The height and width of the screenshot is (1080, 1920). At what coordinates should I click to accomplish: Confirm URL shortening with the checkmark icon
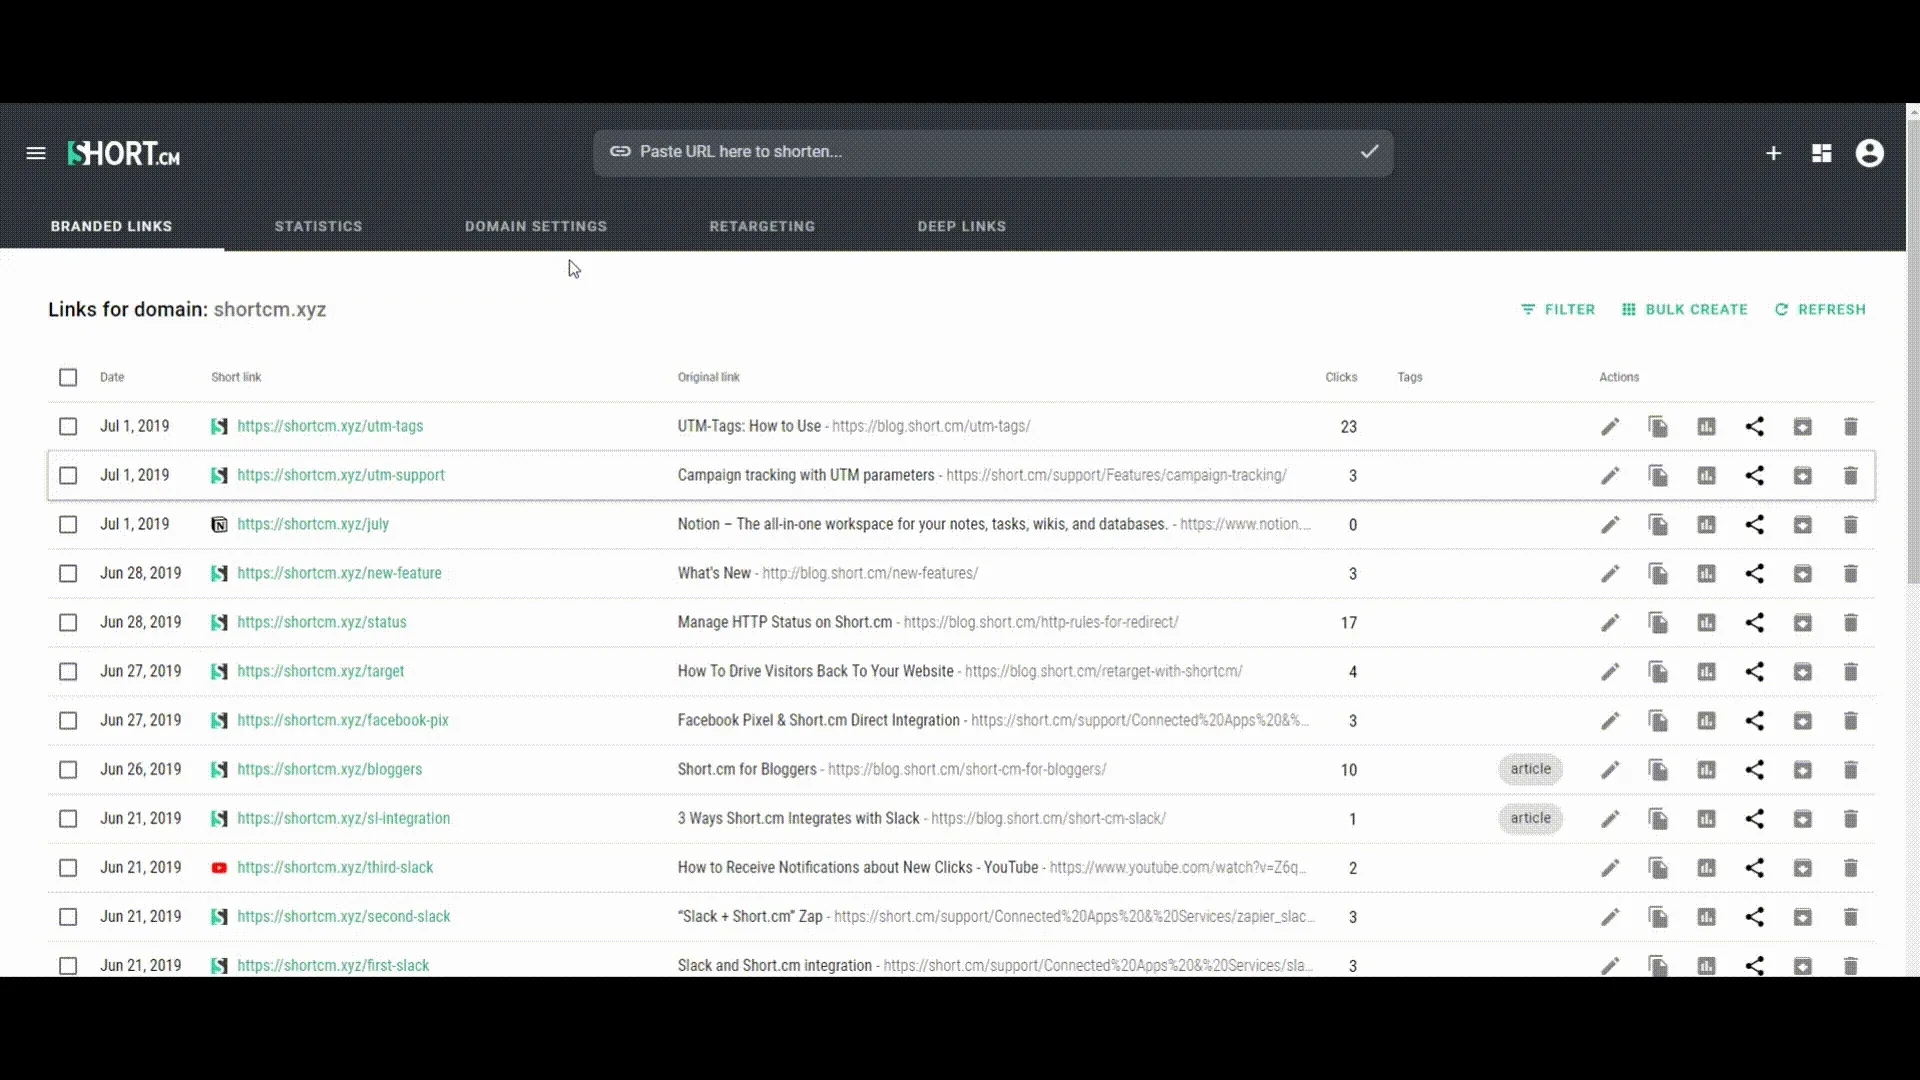pyautogui.click(x=1369, y=151)
